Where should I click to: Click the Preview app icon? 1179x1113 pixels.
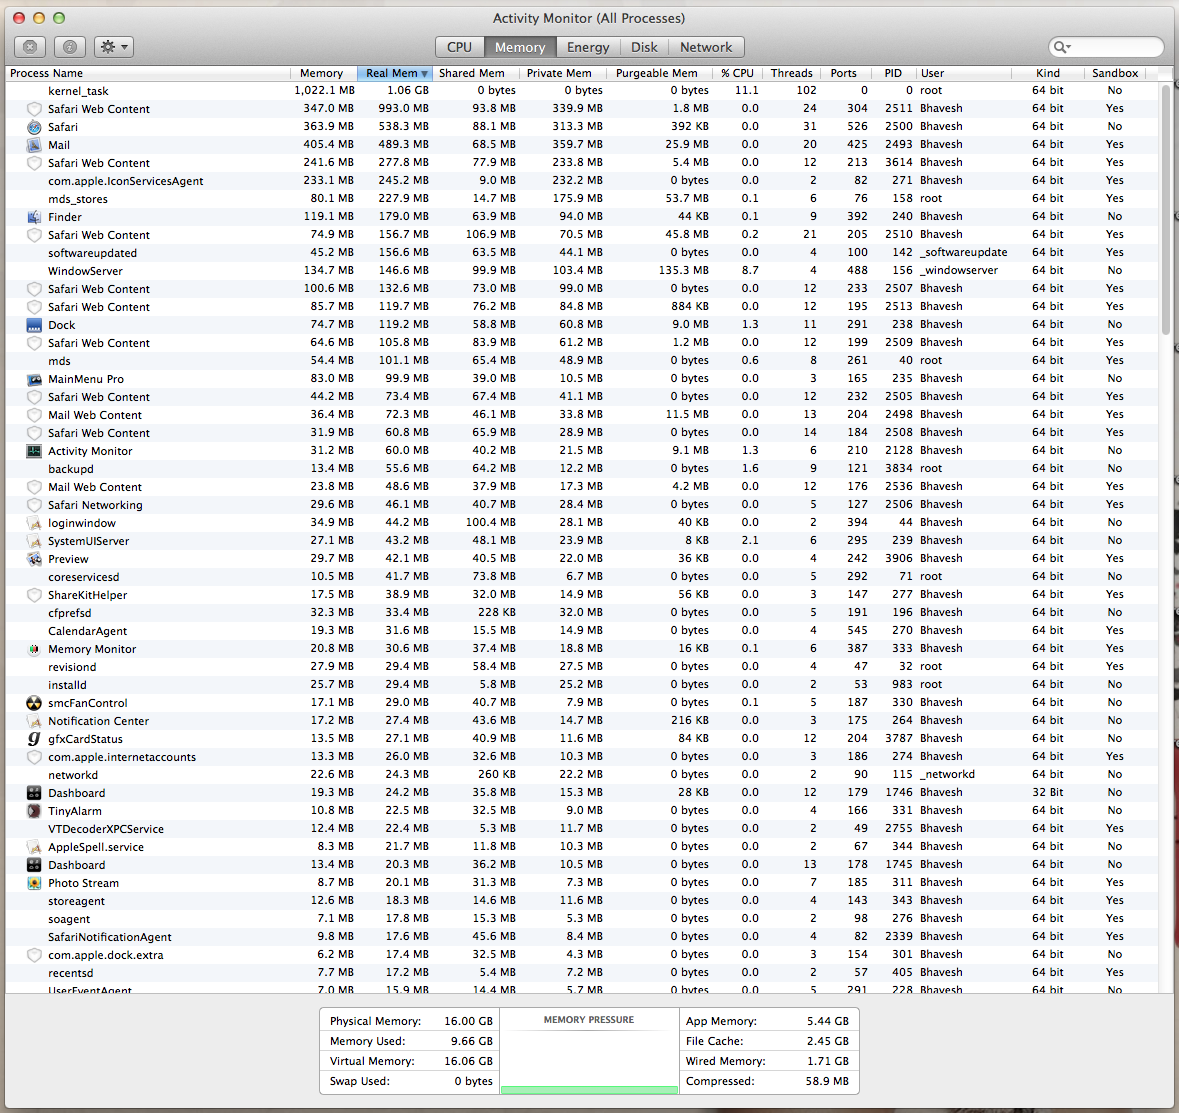[34, 559]
